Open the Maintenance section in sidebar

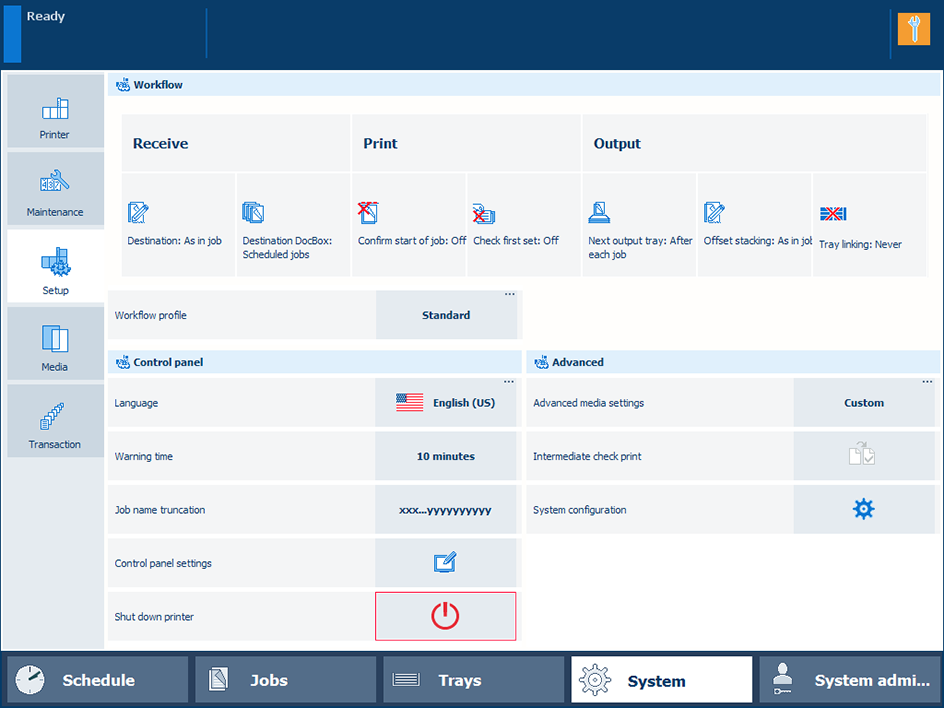click(55, 189)
